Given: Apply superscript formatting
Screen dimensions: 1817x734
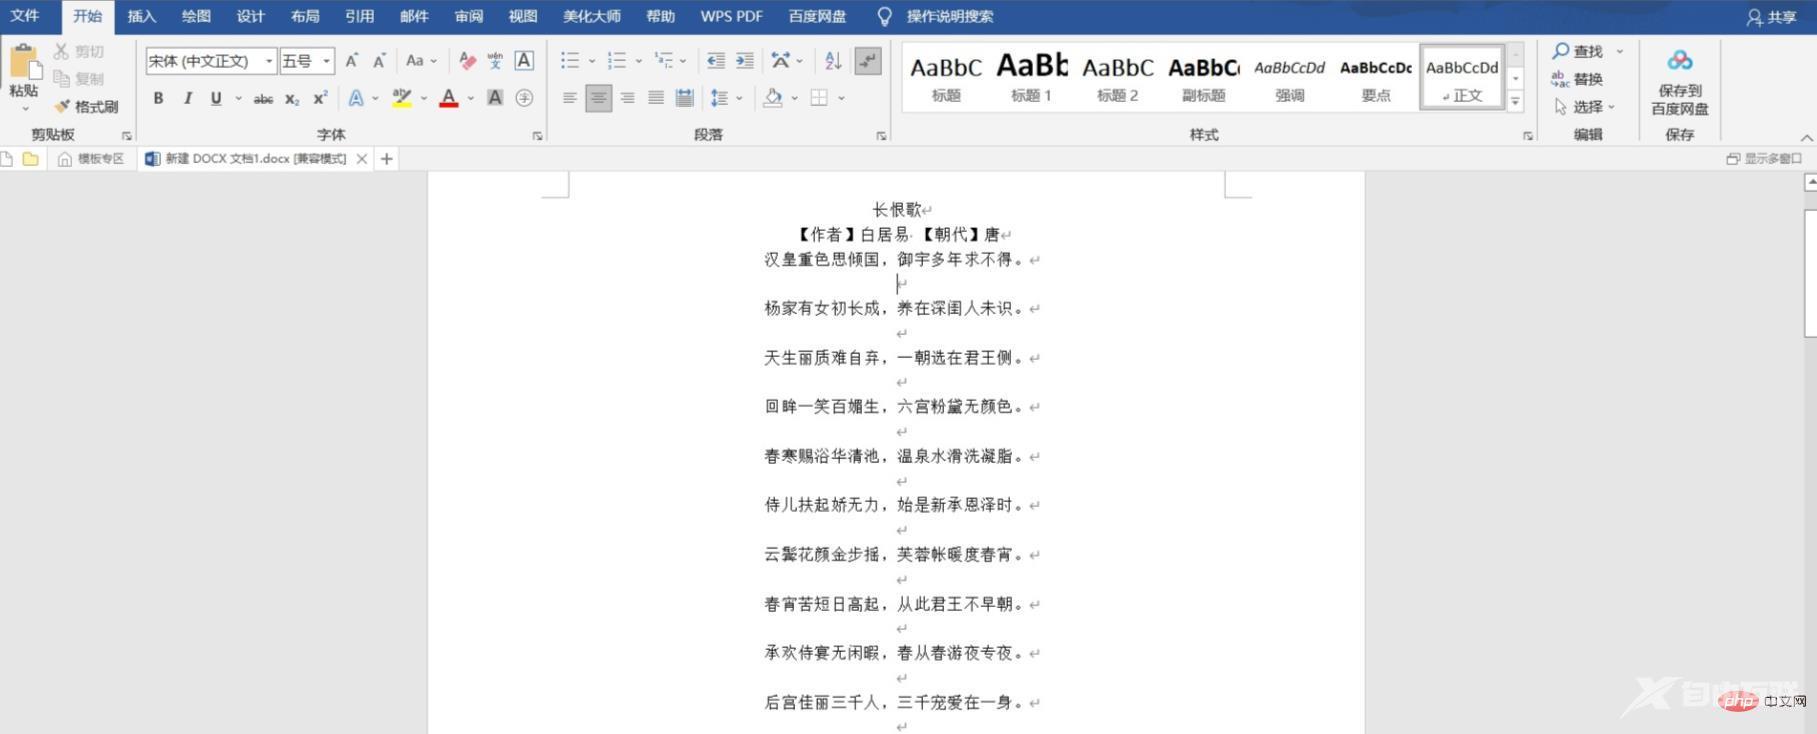Looking at the screenshot, I should (320, 98).
